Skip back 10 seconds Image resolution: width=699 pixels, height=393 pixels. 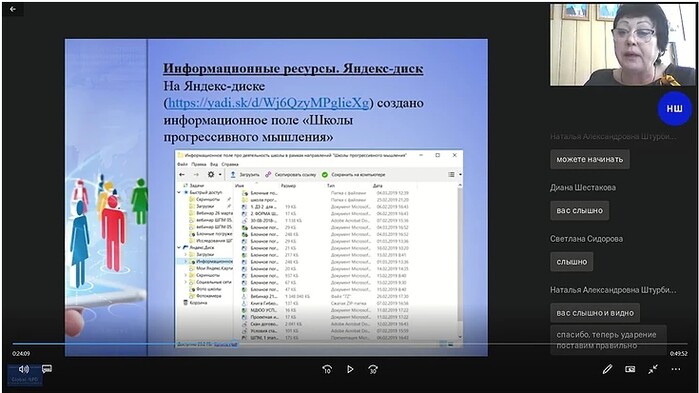327,369
